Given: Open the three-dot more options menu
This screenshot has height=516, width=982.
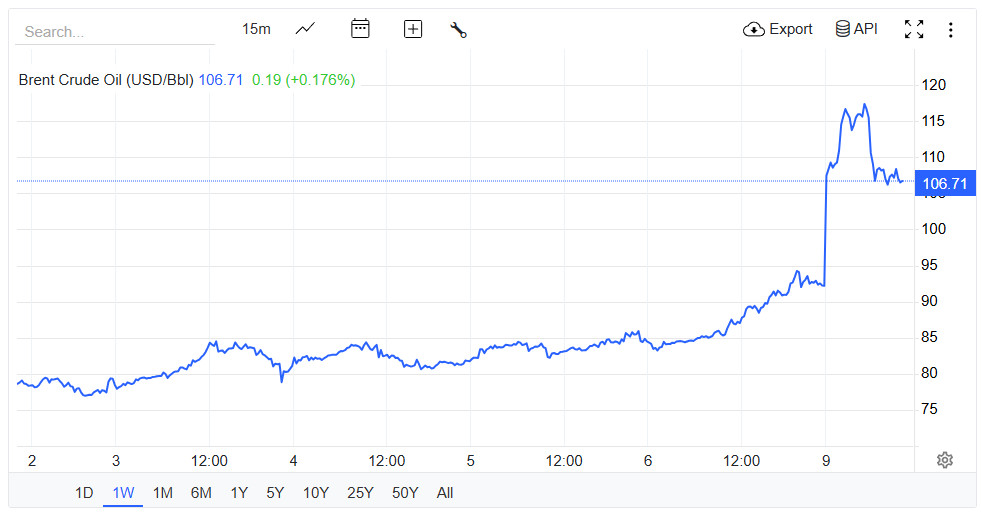Looking at the screenshot, I should tap(950, 29).
